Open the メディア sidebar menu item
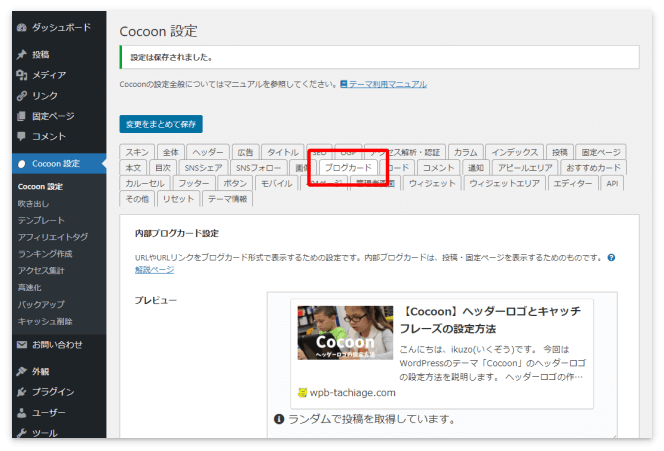The image size is (664, 451). (x=59, y=75)
